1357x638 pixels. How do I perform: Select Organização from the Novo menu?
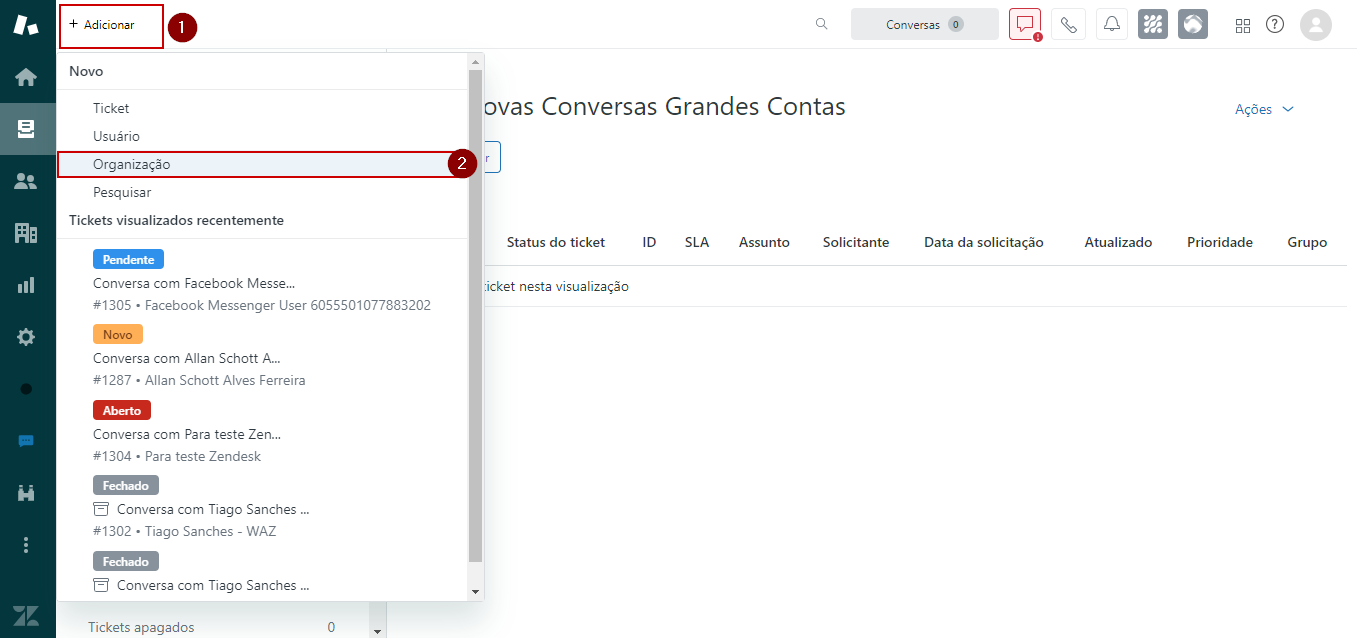coord(132,164)
